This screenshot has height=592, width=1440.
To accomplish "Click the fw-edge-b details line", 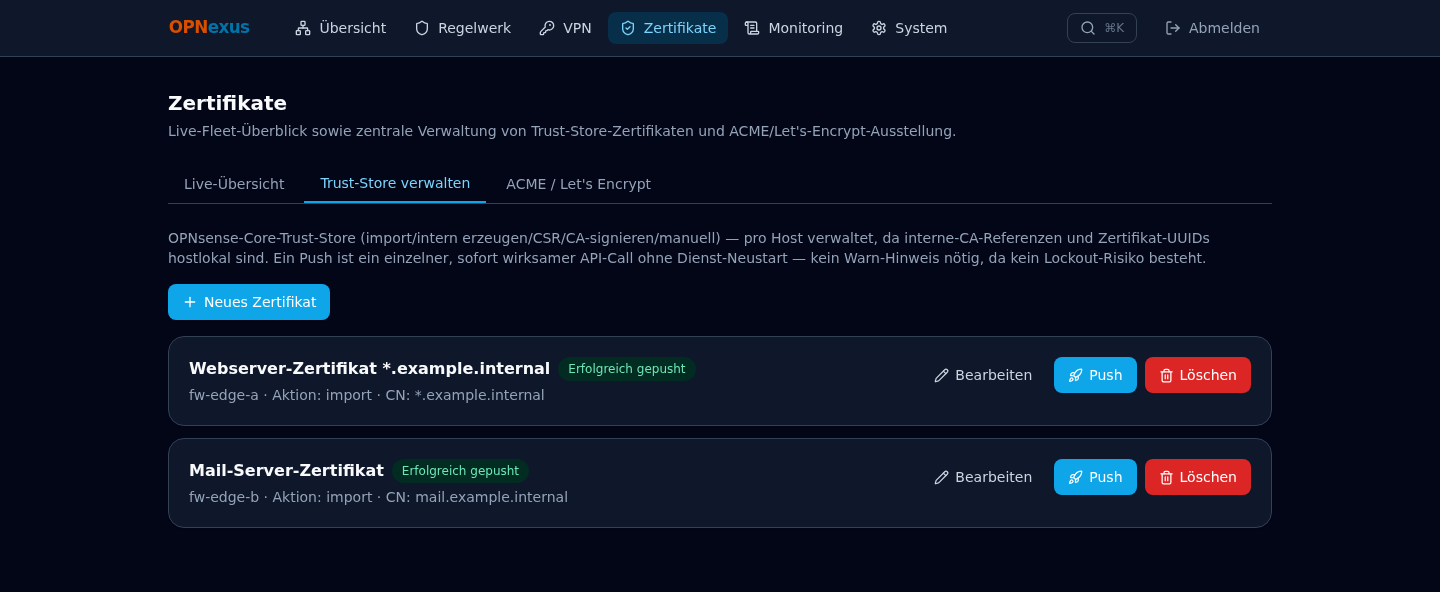I will coord(378,497).
